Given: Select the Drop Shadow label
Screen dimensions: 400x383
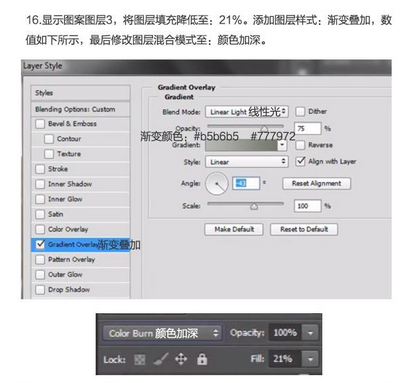Looking at the screenshot, I should [x=69, y=290].
